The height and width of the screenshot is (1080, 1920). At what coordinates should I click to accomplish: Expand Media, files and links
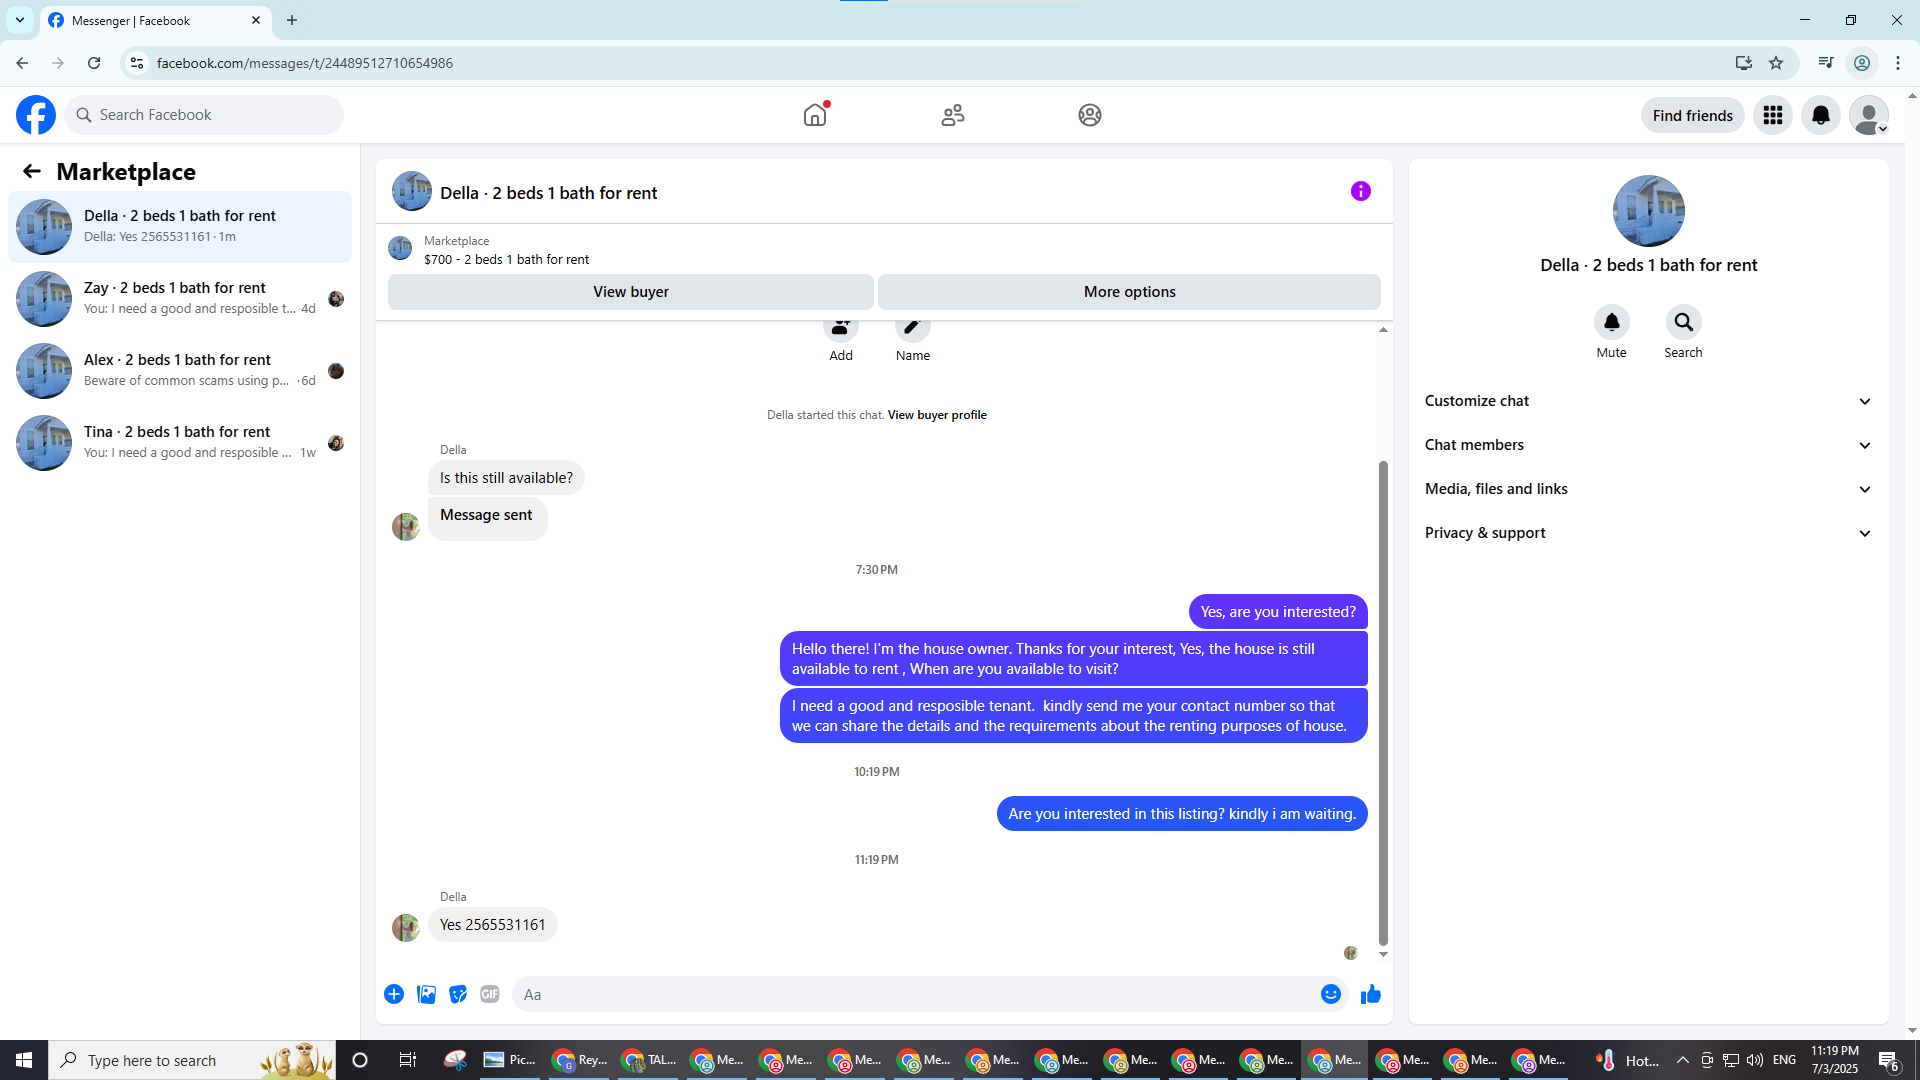[1647, 489]
